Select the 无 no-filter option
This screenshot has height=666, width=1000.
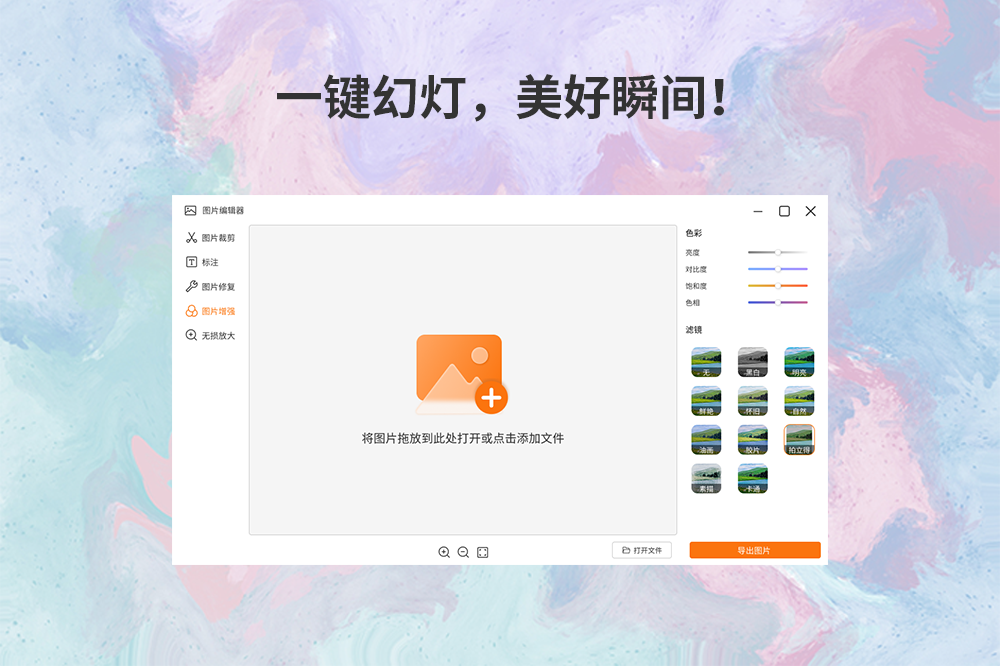[706, 362]
